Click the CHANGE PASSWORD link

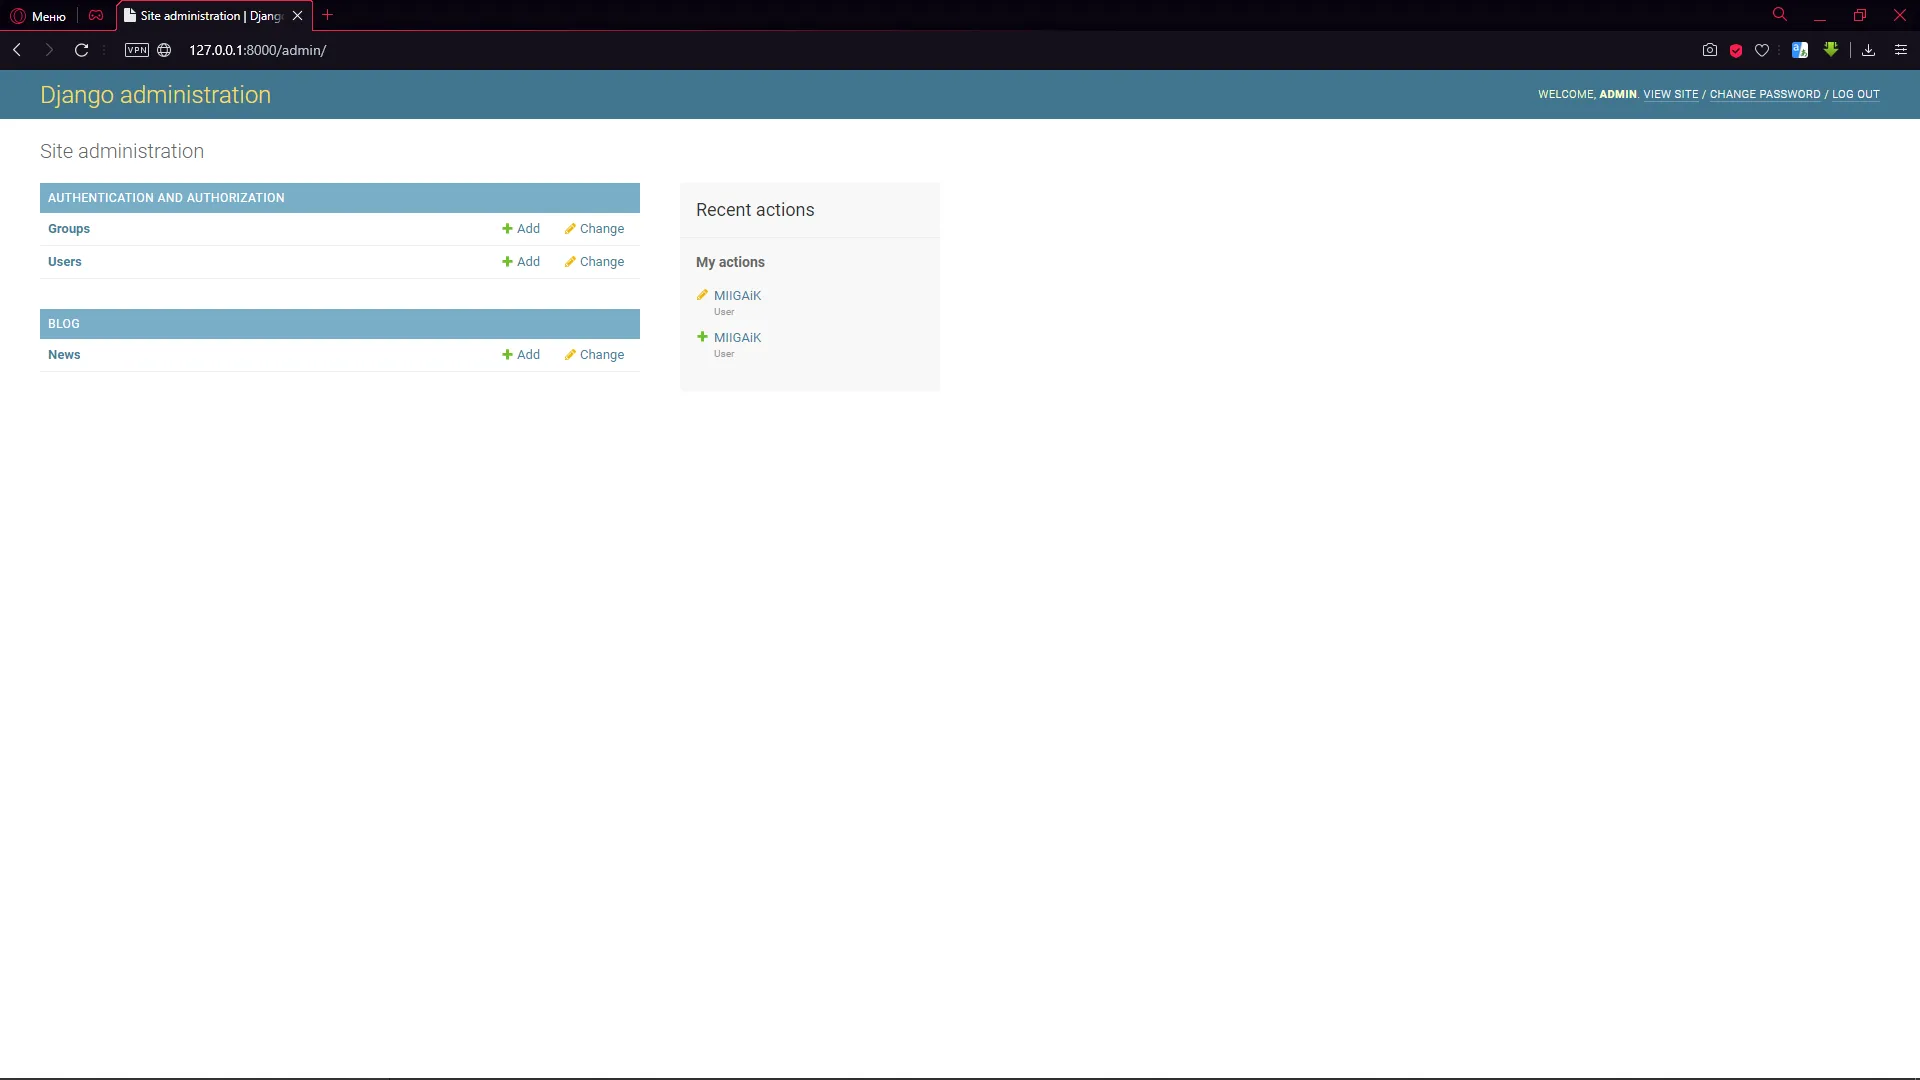point(1764,95)
